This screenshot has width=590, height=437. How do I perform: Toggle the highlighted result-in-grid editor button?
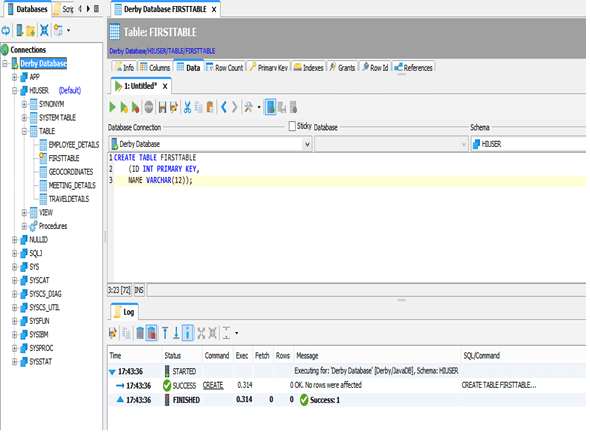tap(271, 108)
